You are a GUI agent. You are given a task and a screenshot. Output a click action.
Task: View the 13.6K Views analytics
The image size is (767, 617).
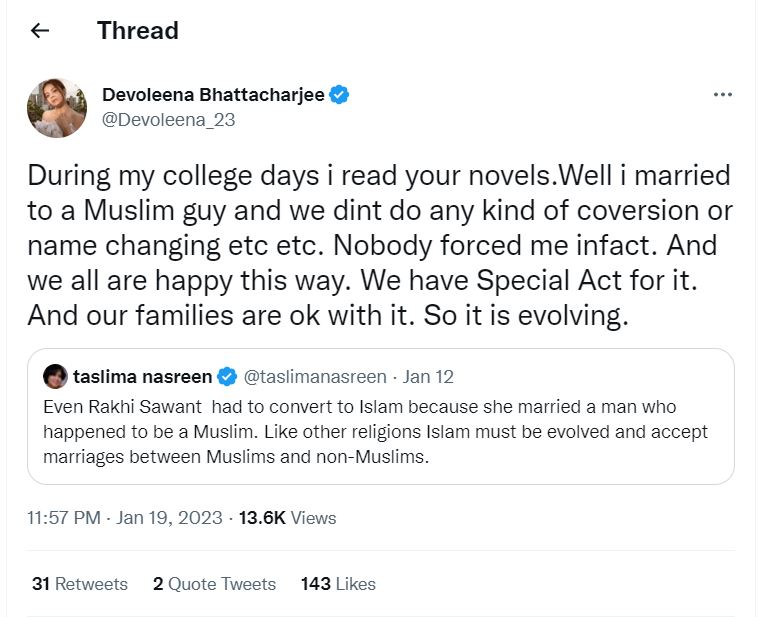click(x=287, y=518)
